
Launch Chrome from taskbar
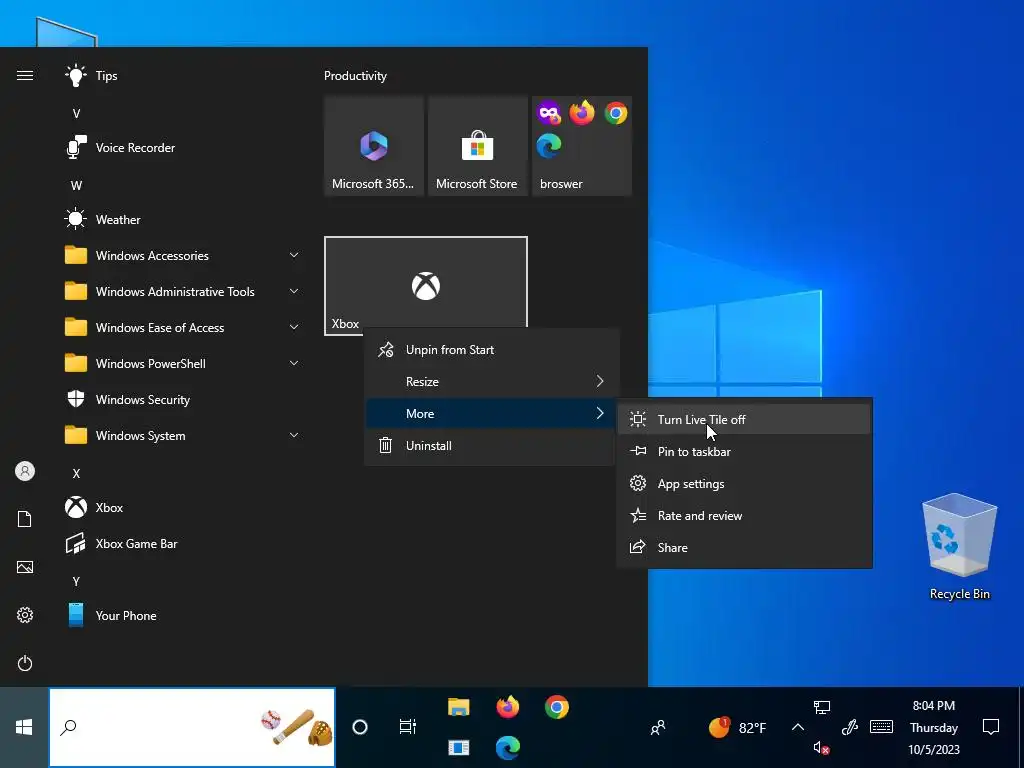tap(556, 707)
